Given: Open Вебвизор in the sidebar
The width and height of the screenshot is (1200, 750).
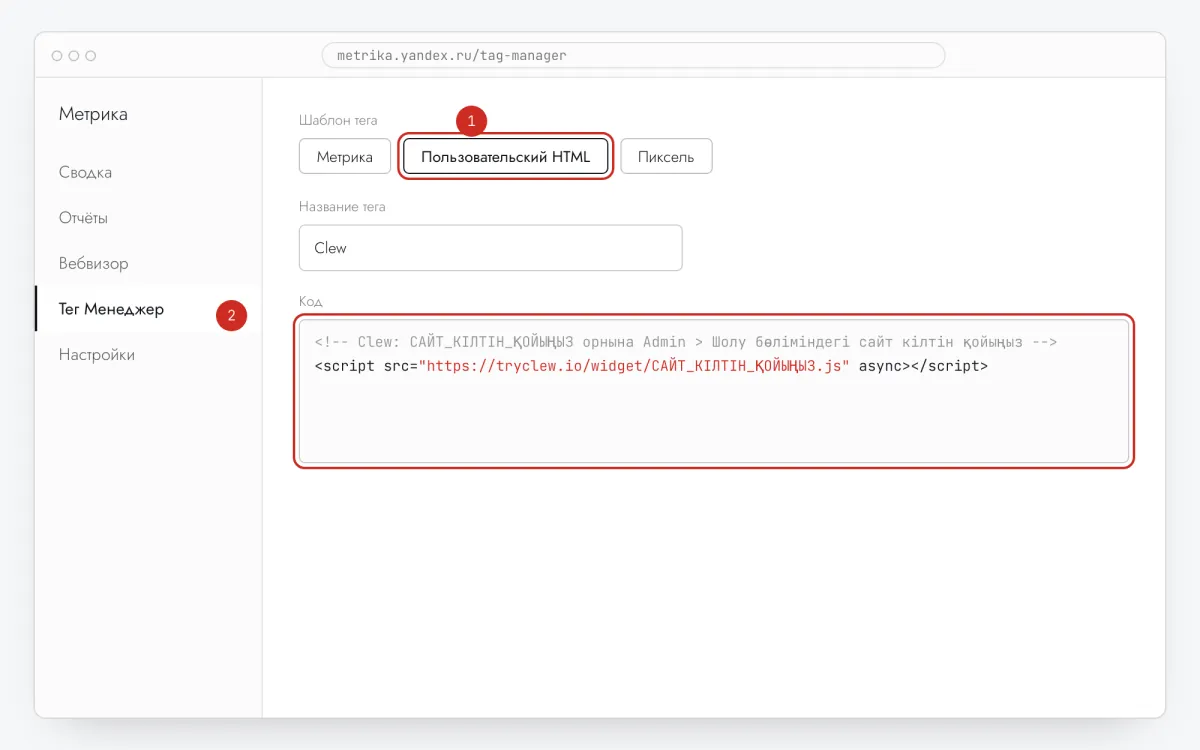Looking at the screenshot, I should tap(93, 264).
